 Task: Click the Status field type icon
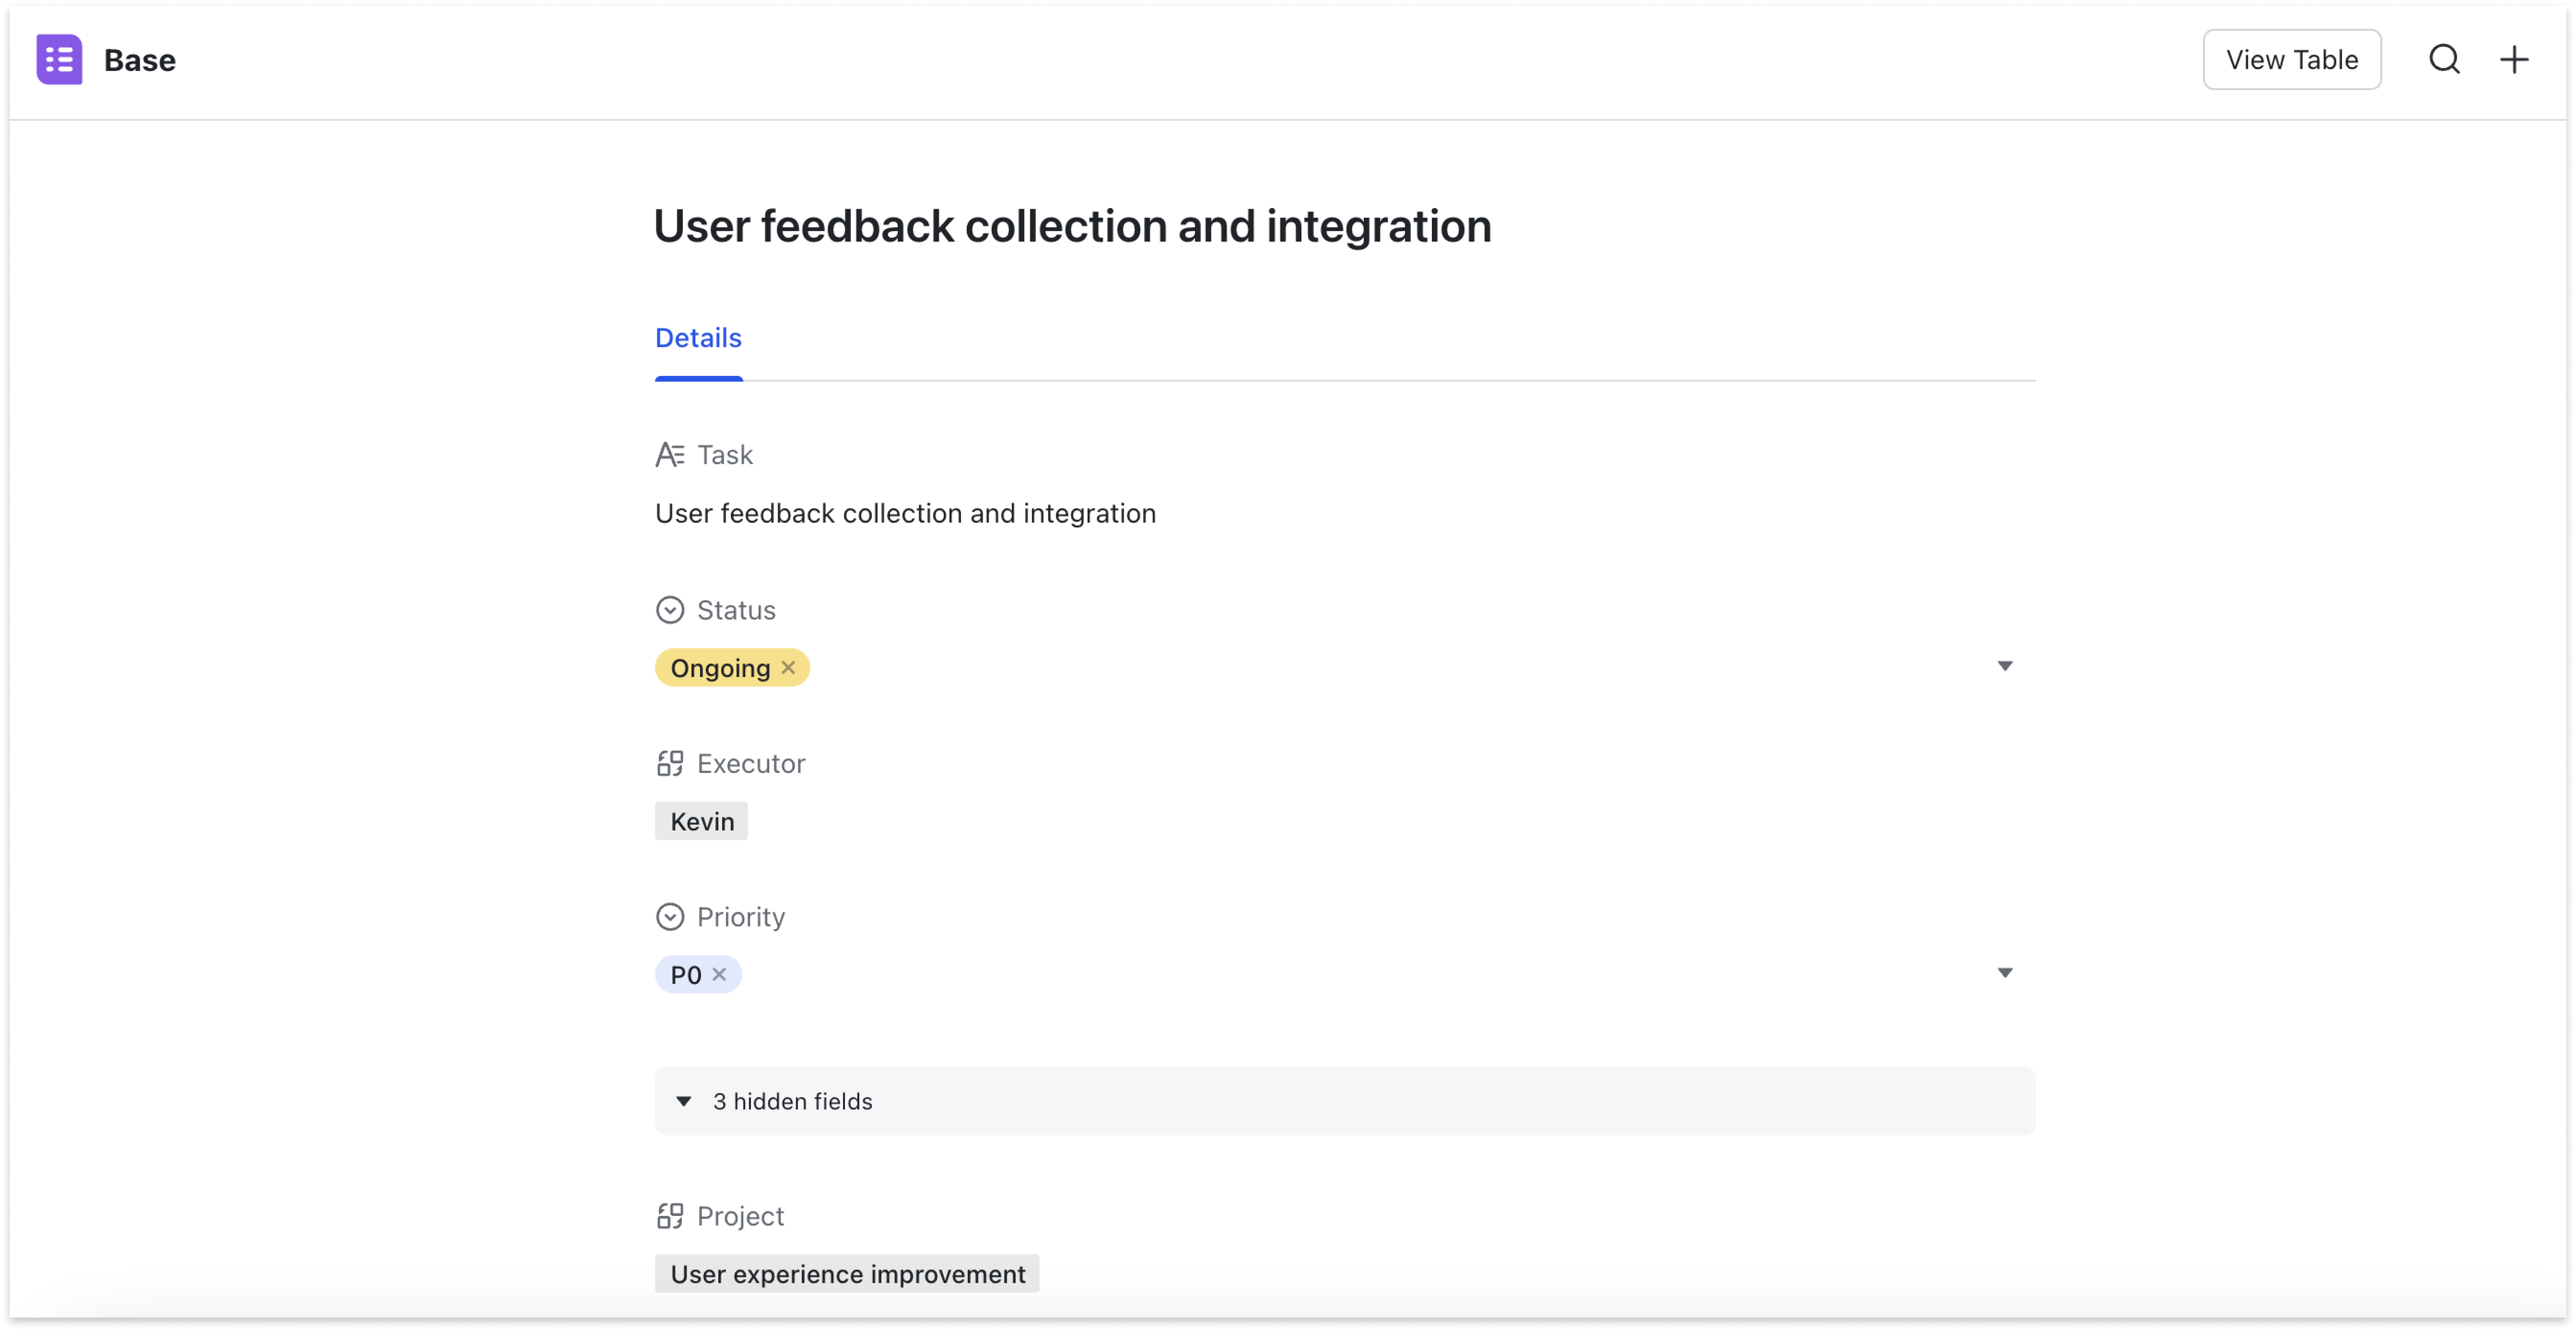669,610
